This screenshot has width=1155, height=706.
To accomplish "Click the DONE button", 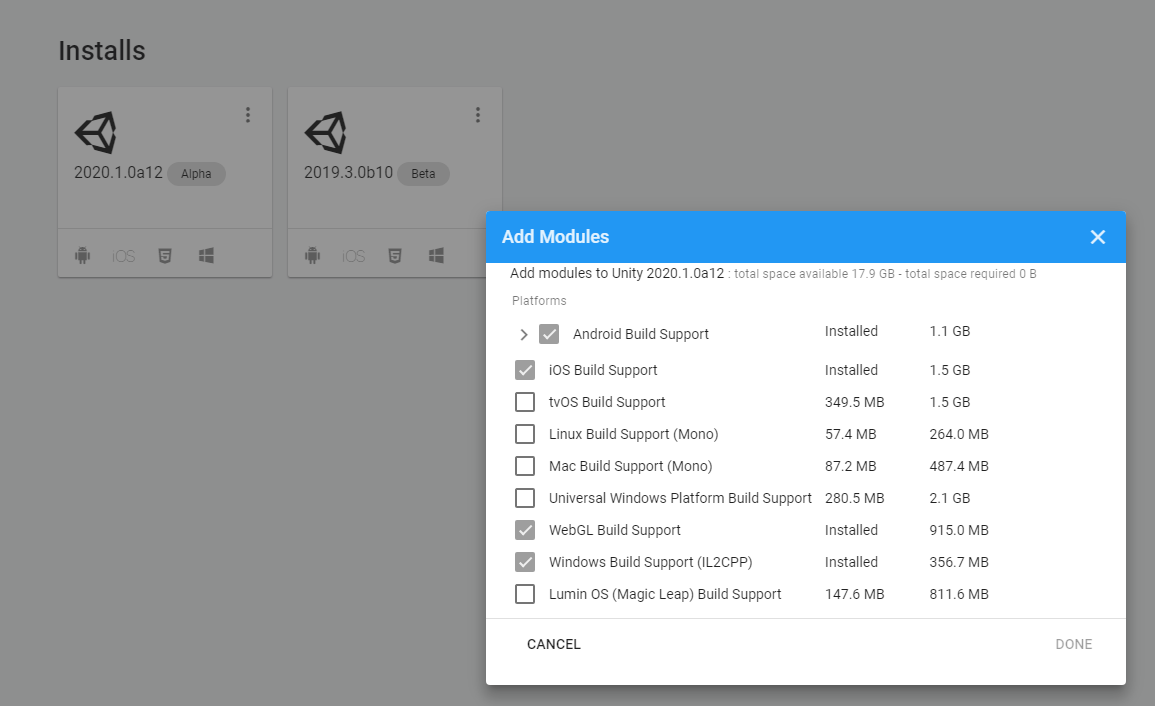I will tap(1074, 644).
